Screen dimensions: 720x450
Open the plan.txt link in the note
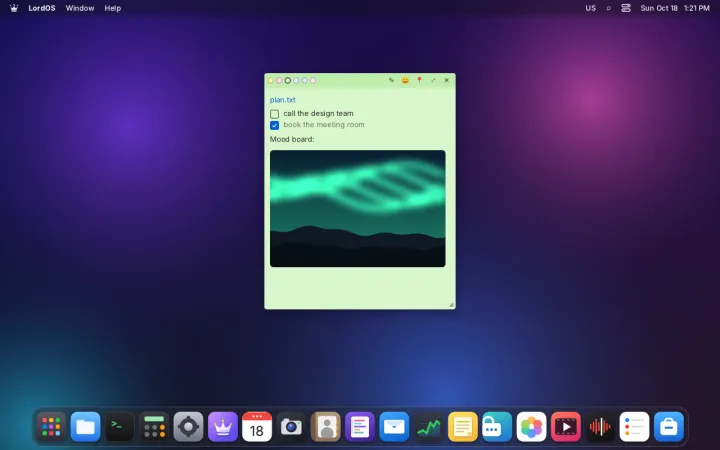coord(282,100)
